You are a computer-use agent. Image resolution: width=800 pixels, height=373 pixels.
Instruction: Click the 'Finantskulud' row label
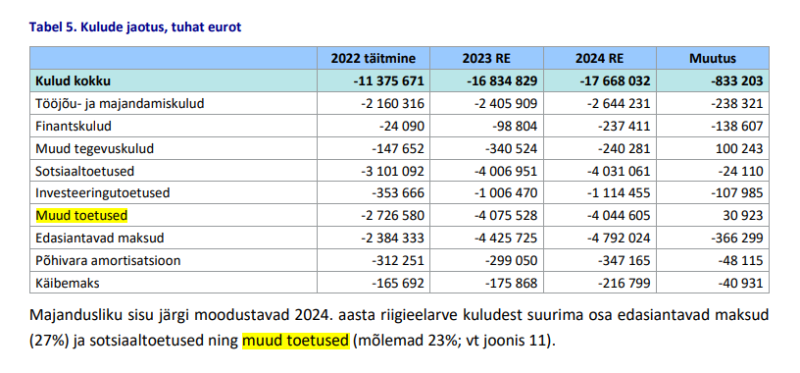[73, 126]
